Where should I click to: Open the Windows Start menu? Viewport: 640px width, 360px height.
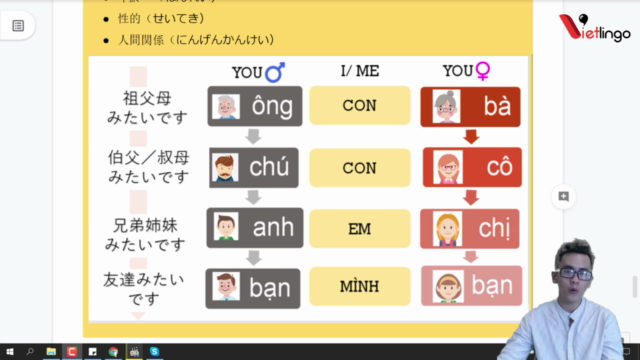click(x=10, y=351)
